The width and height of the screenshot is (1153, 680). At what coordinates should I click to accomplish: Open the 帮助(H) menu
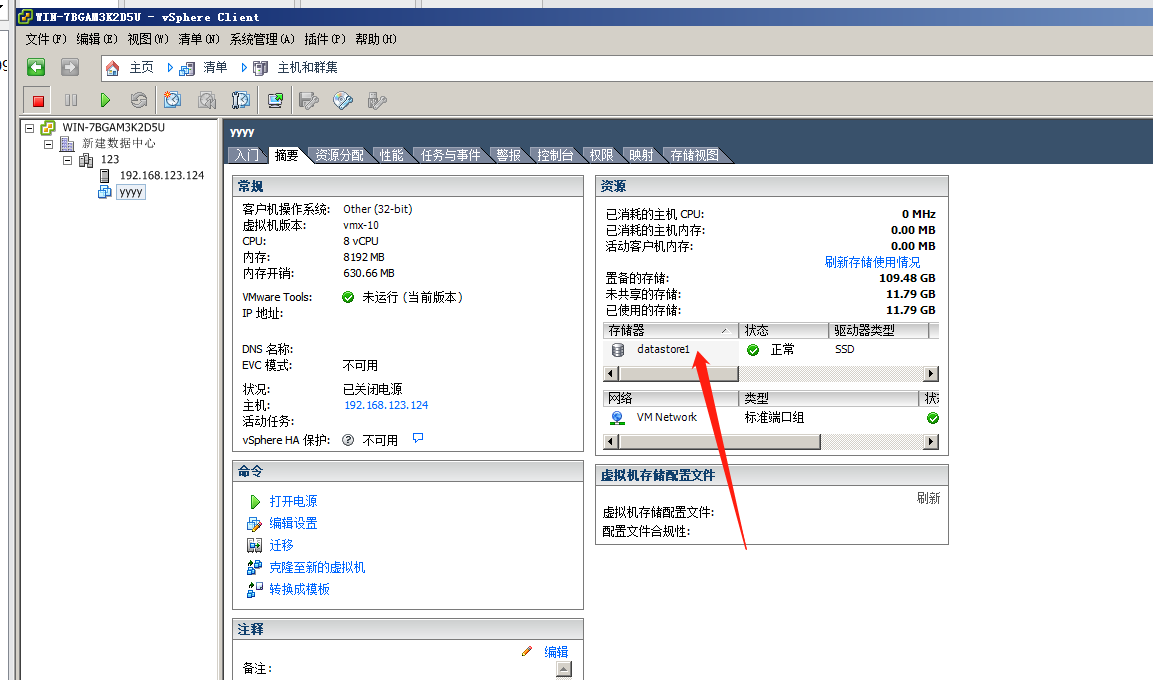375,39
